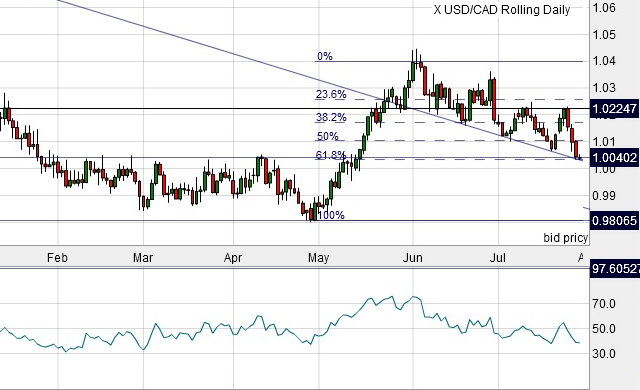Click the 'bid price' label
Viewport: 640px width, 390px height.
coord(565,237)
